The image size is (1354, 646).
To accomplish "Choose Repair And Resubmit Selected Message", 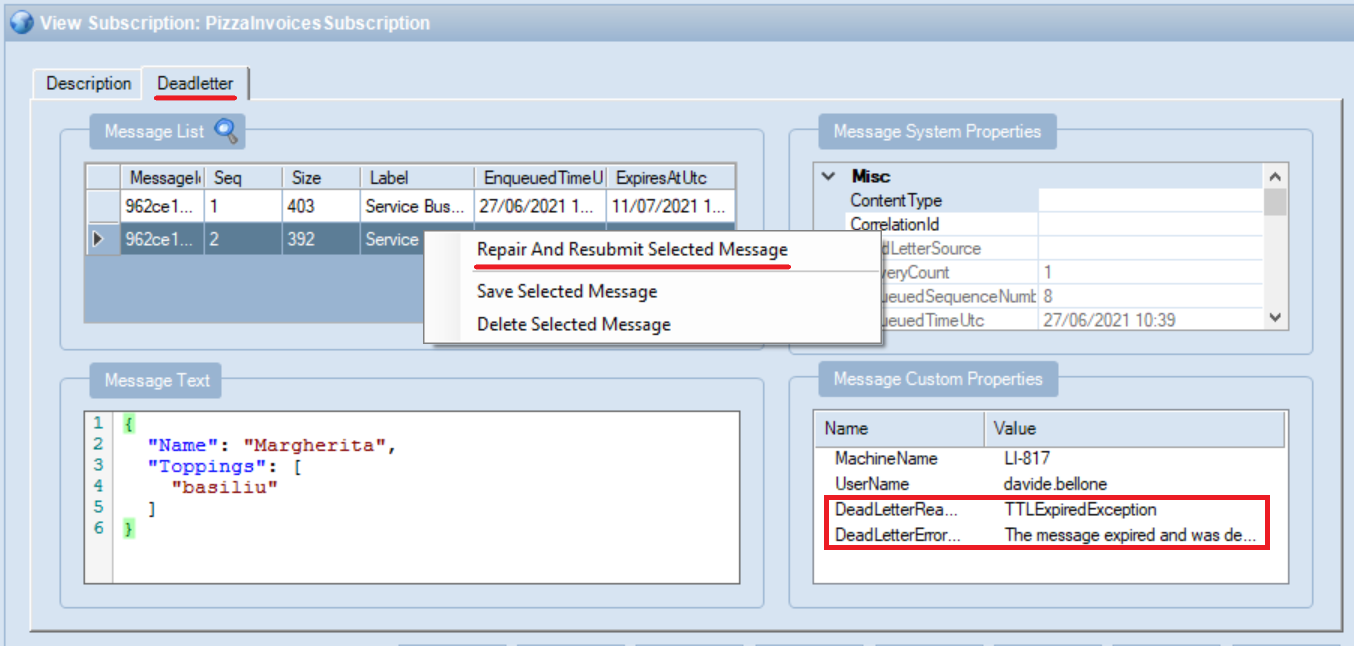I will pyautogui.click(x=632, y=250).
